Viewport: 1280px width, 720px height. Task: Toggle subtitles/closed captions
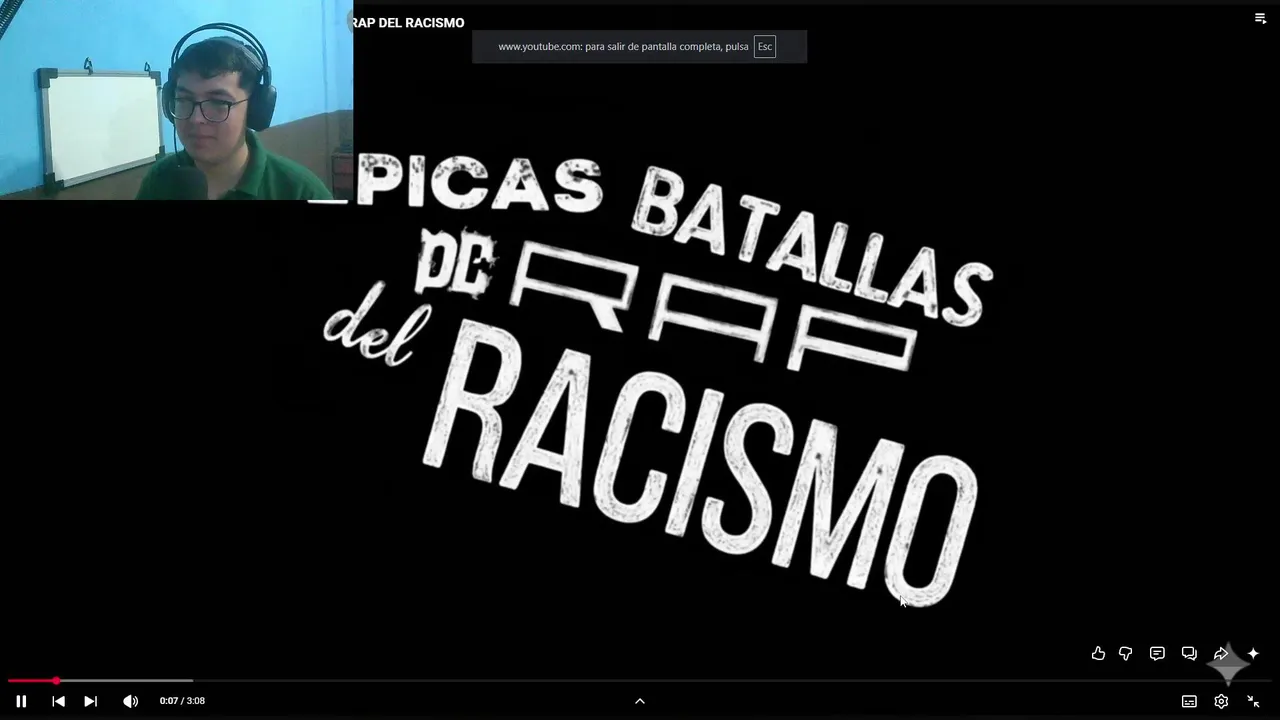point(1189,701)
